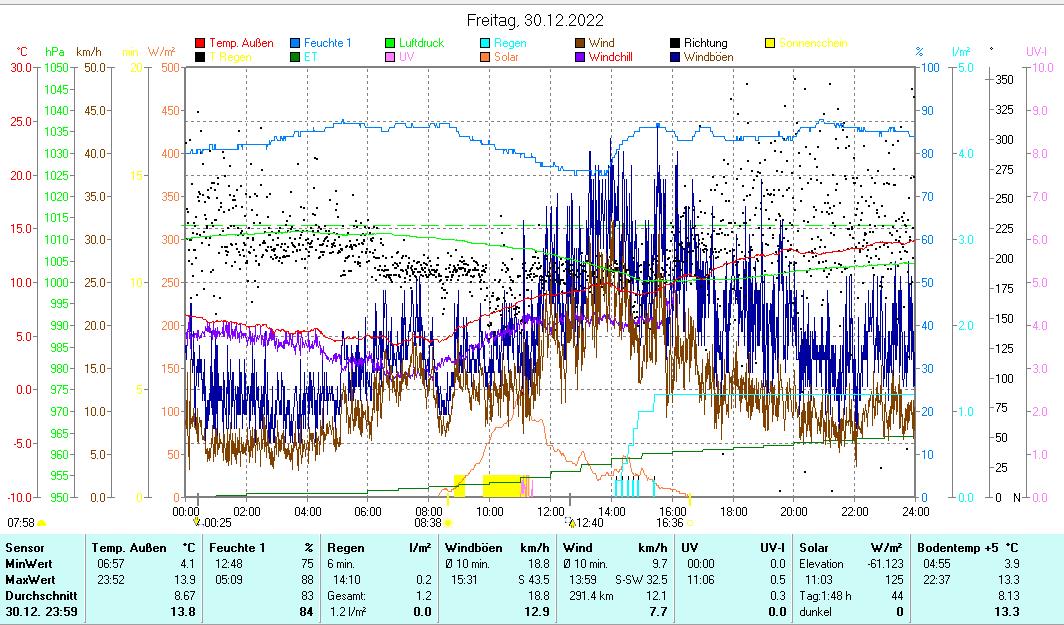The image size is (1064, 625).
Task: Click the blue Feuchte 1 legend square
Action: pos(296,44)
